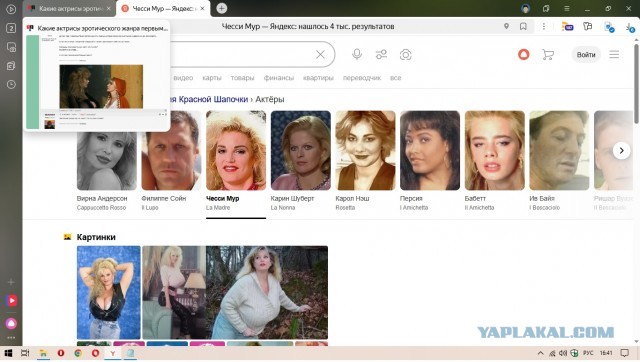
Task: Open the blue background picture result
Action: [x=109, y=292]
